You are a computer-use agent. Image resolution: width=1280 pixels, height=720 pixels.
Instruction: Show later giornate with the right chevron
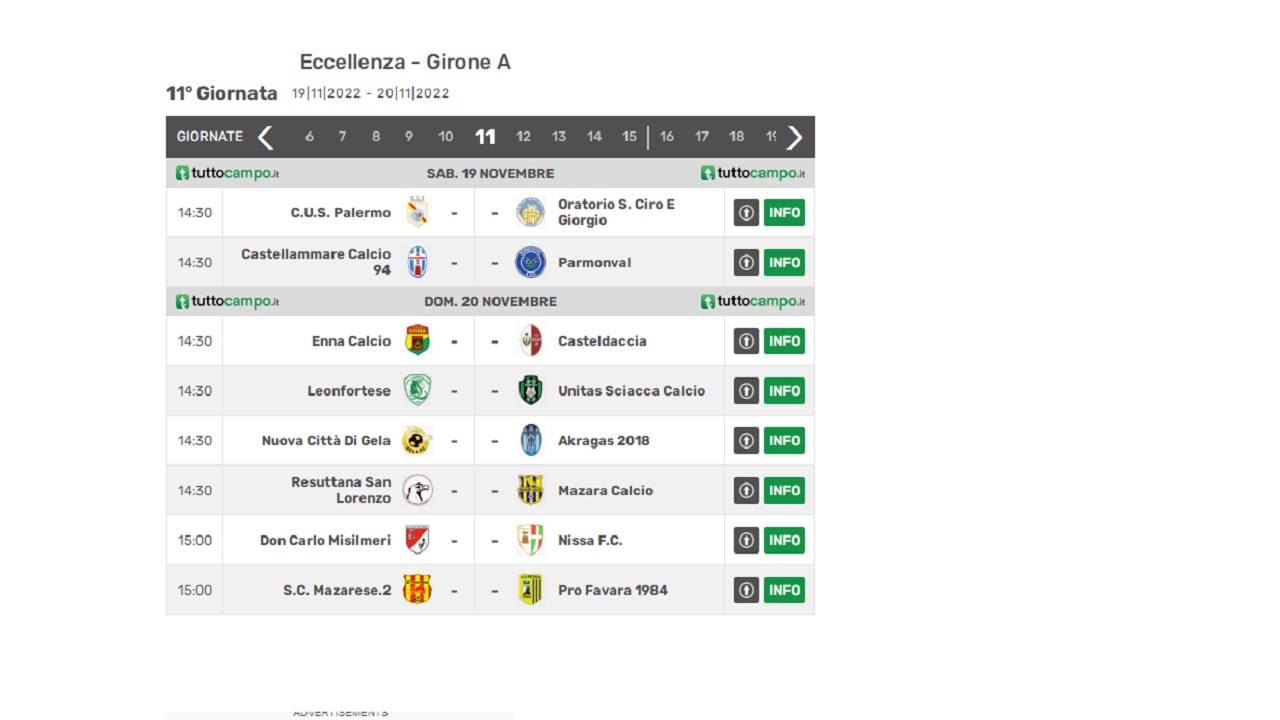click(x=795, y=137)
